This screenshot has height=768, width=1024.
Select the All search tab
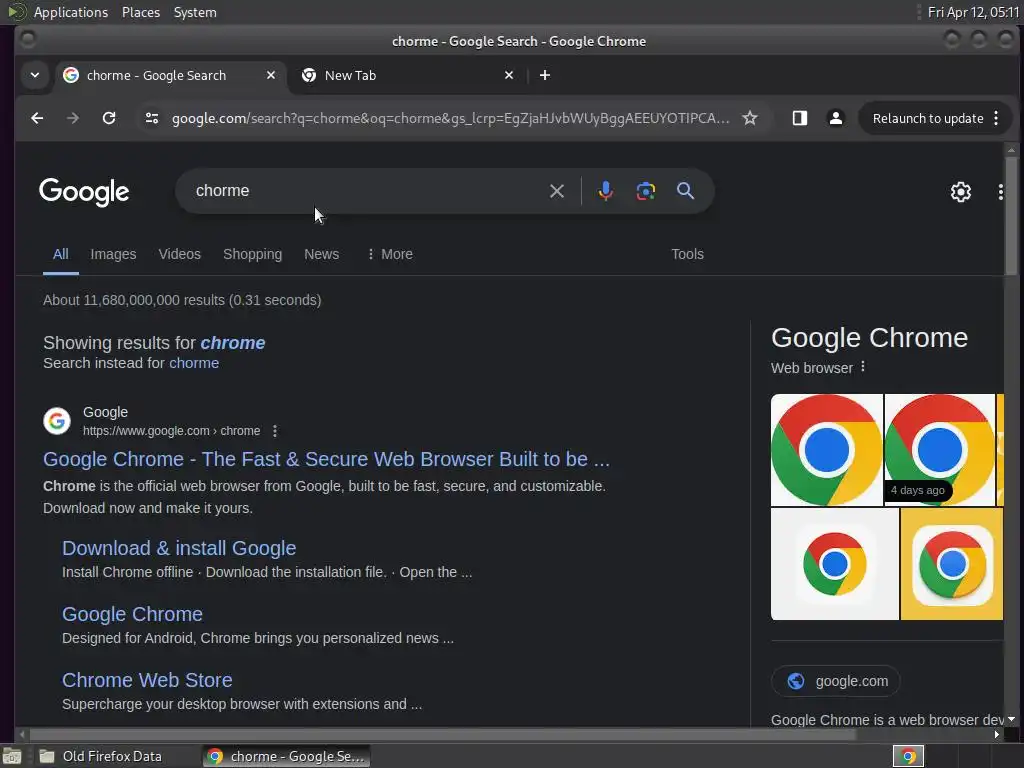click(x=61, y=254)
